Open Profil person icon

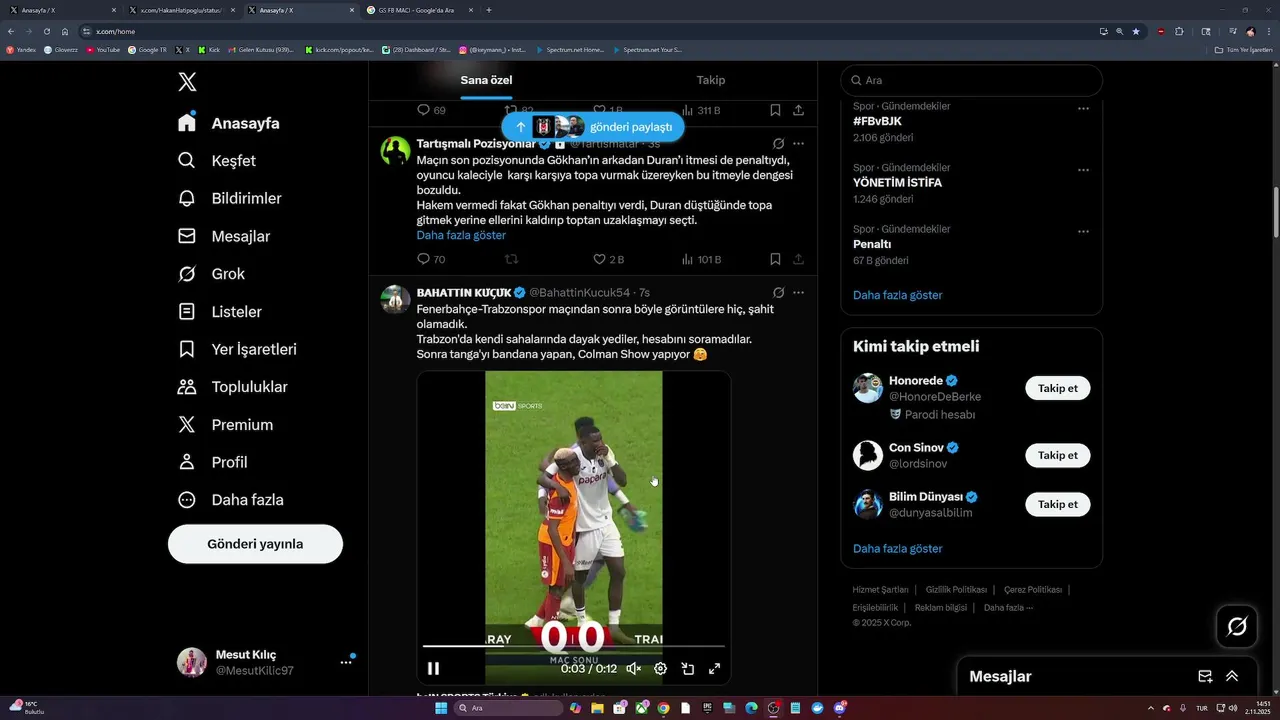coord(187,462)
